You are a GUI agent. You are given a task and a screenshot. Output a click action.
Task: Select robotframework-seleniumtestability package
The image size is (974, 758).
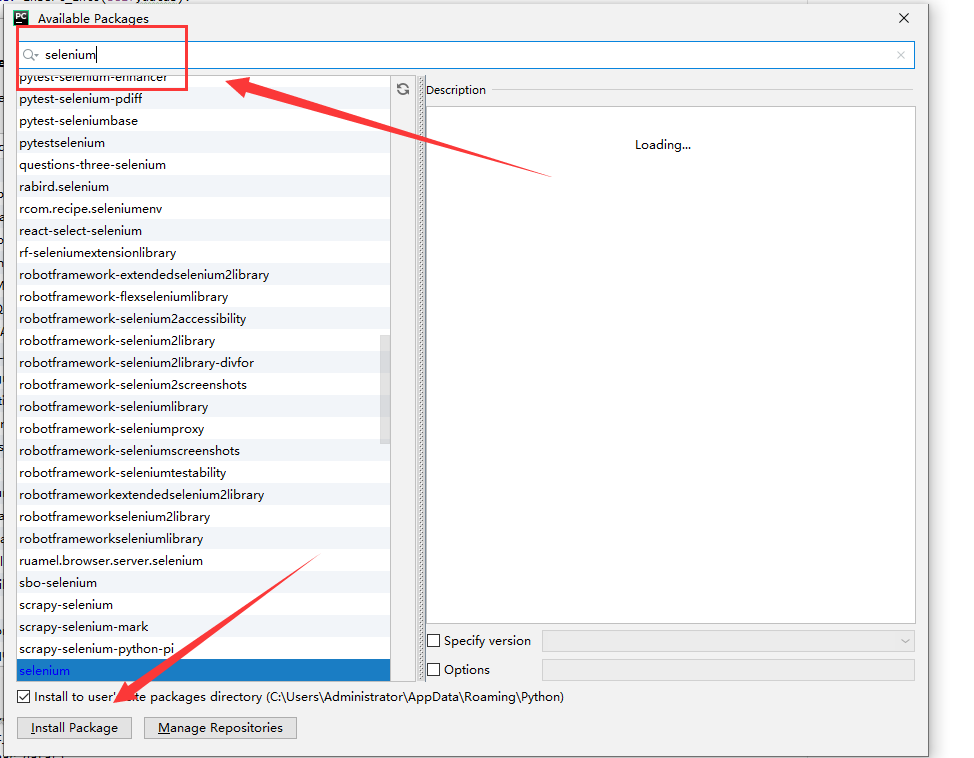204,472
